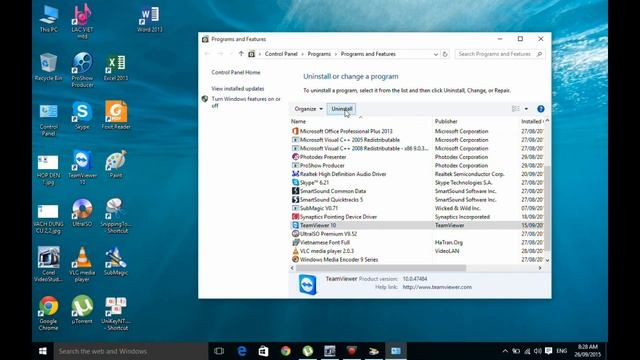Select the HOP DEN 1.jpg desktop file
The width and height of the screenshot is (640, 360).
49,169
